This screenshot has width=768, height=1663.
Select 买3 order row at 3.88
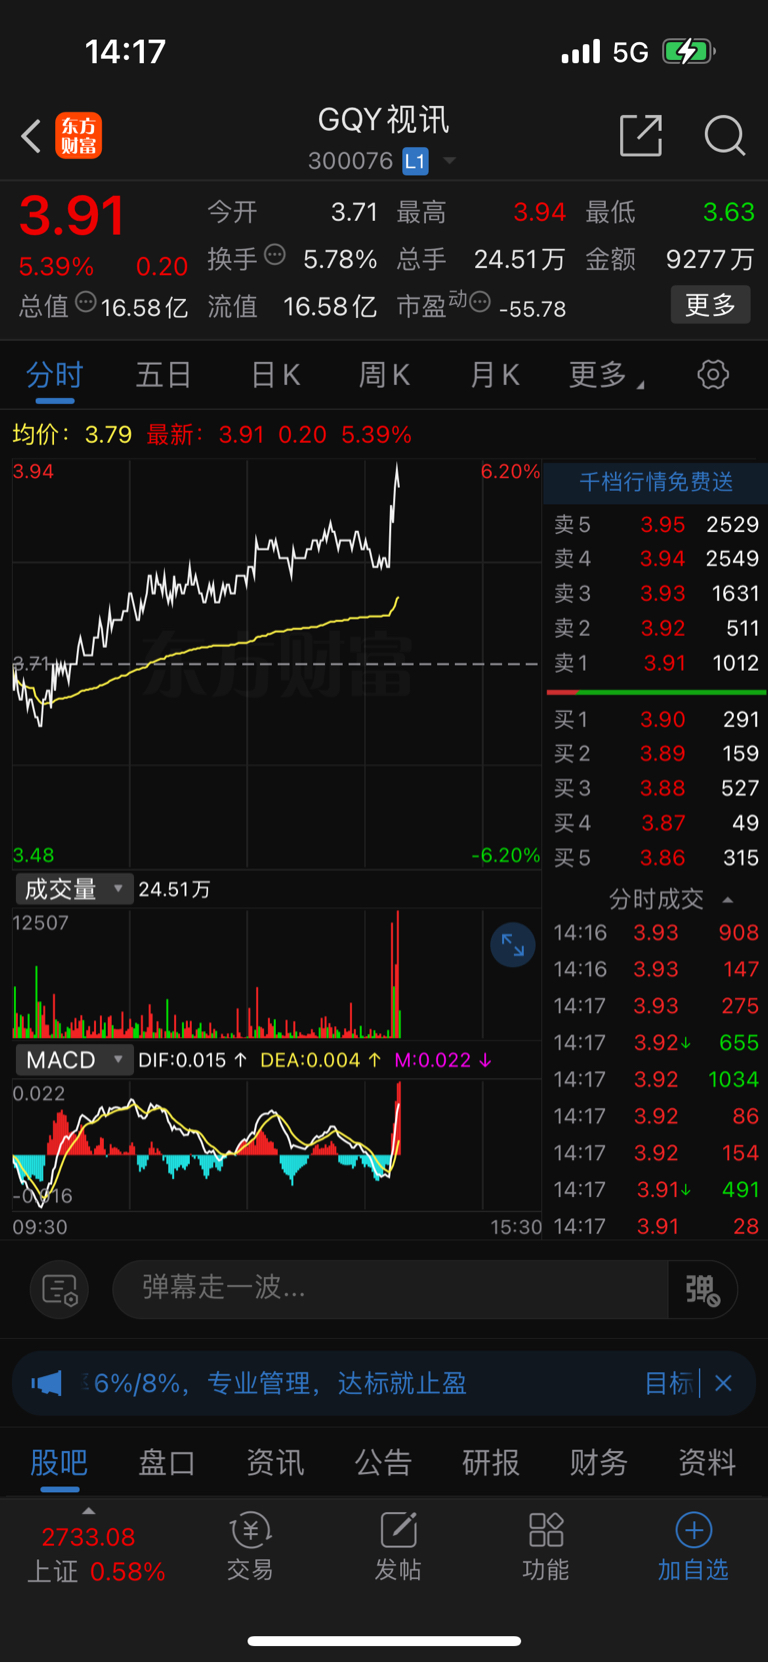click(x=656, y=788)
